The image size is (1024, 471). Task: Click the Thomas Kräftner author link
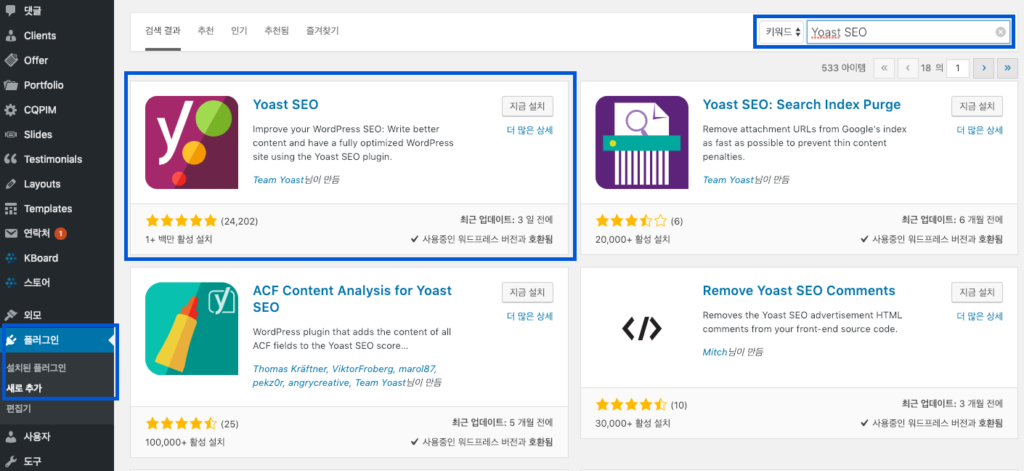(288, 369)
